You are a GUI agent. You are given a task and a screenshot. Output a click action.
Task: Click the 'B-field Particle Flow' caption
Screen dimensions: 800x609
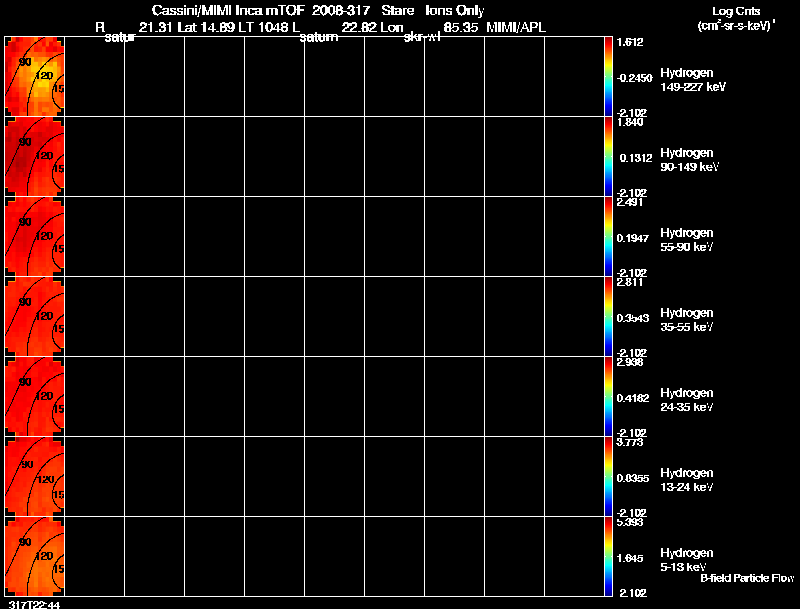click(747, 578)
